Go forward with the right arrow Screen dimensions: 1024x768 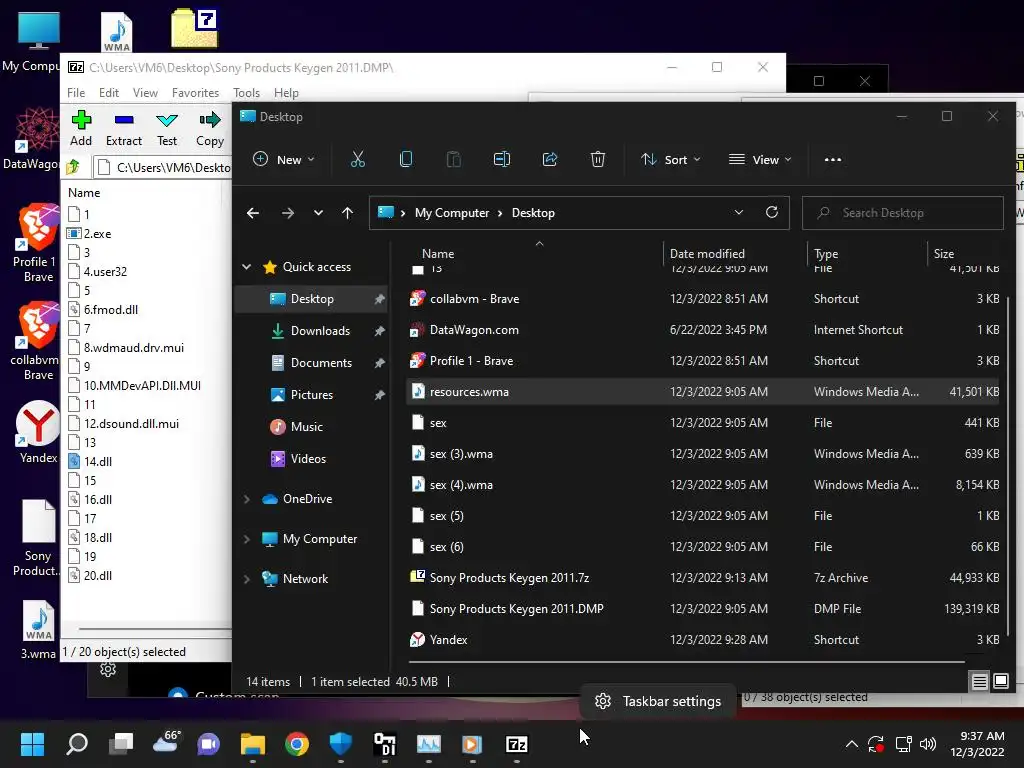(x=287, y=213)
